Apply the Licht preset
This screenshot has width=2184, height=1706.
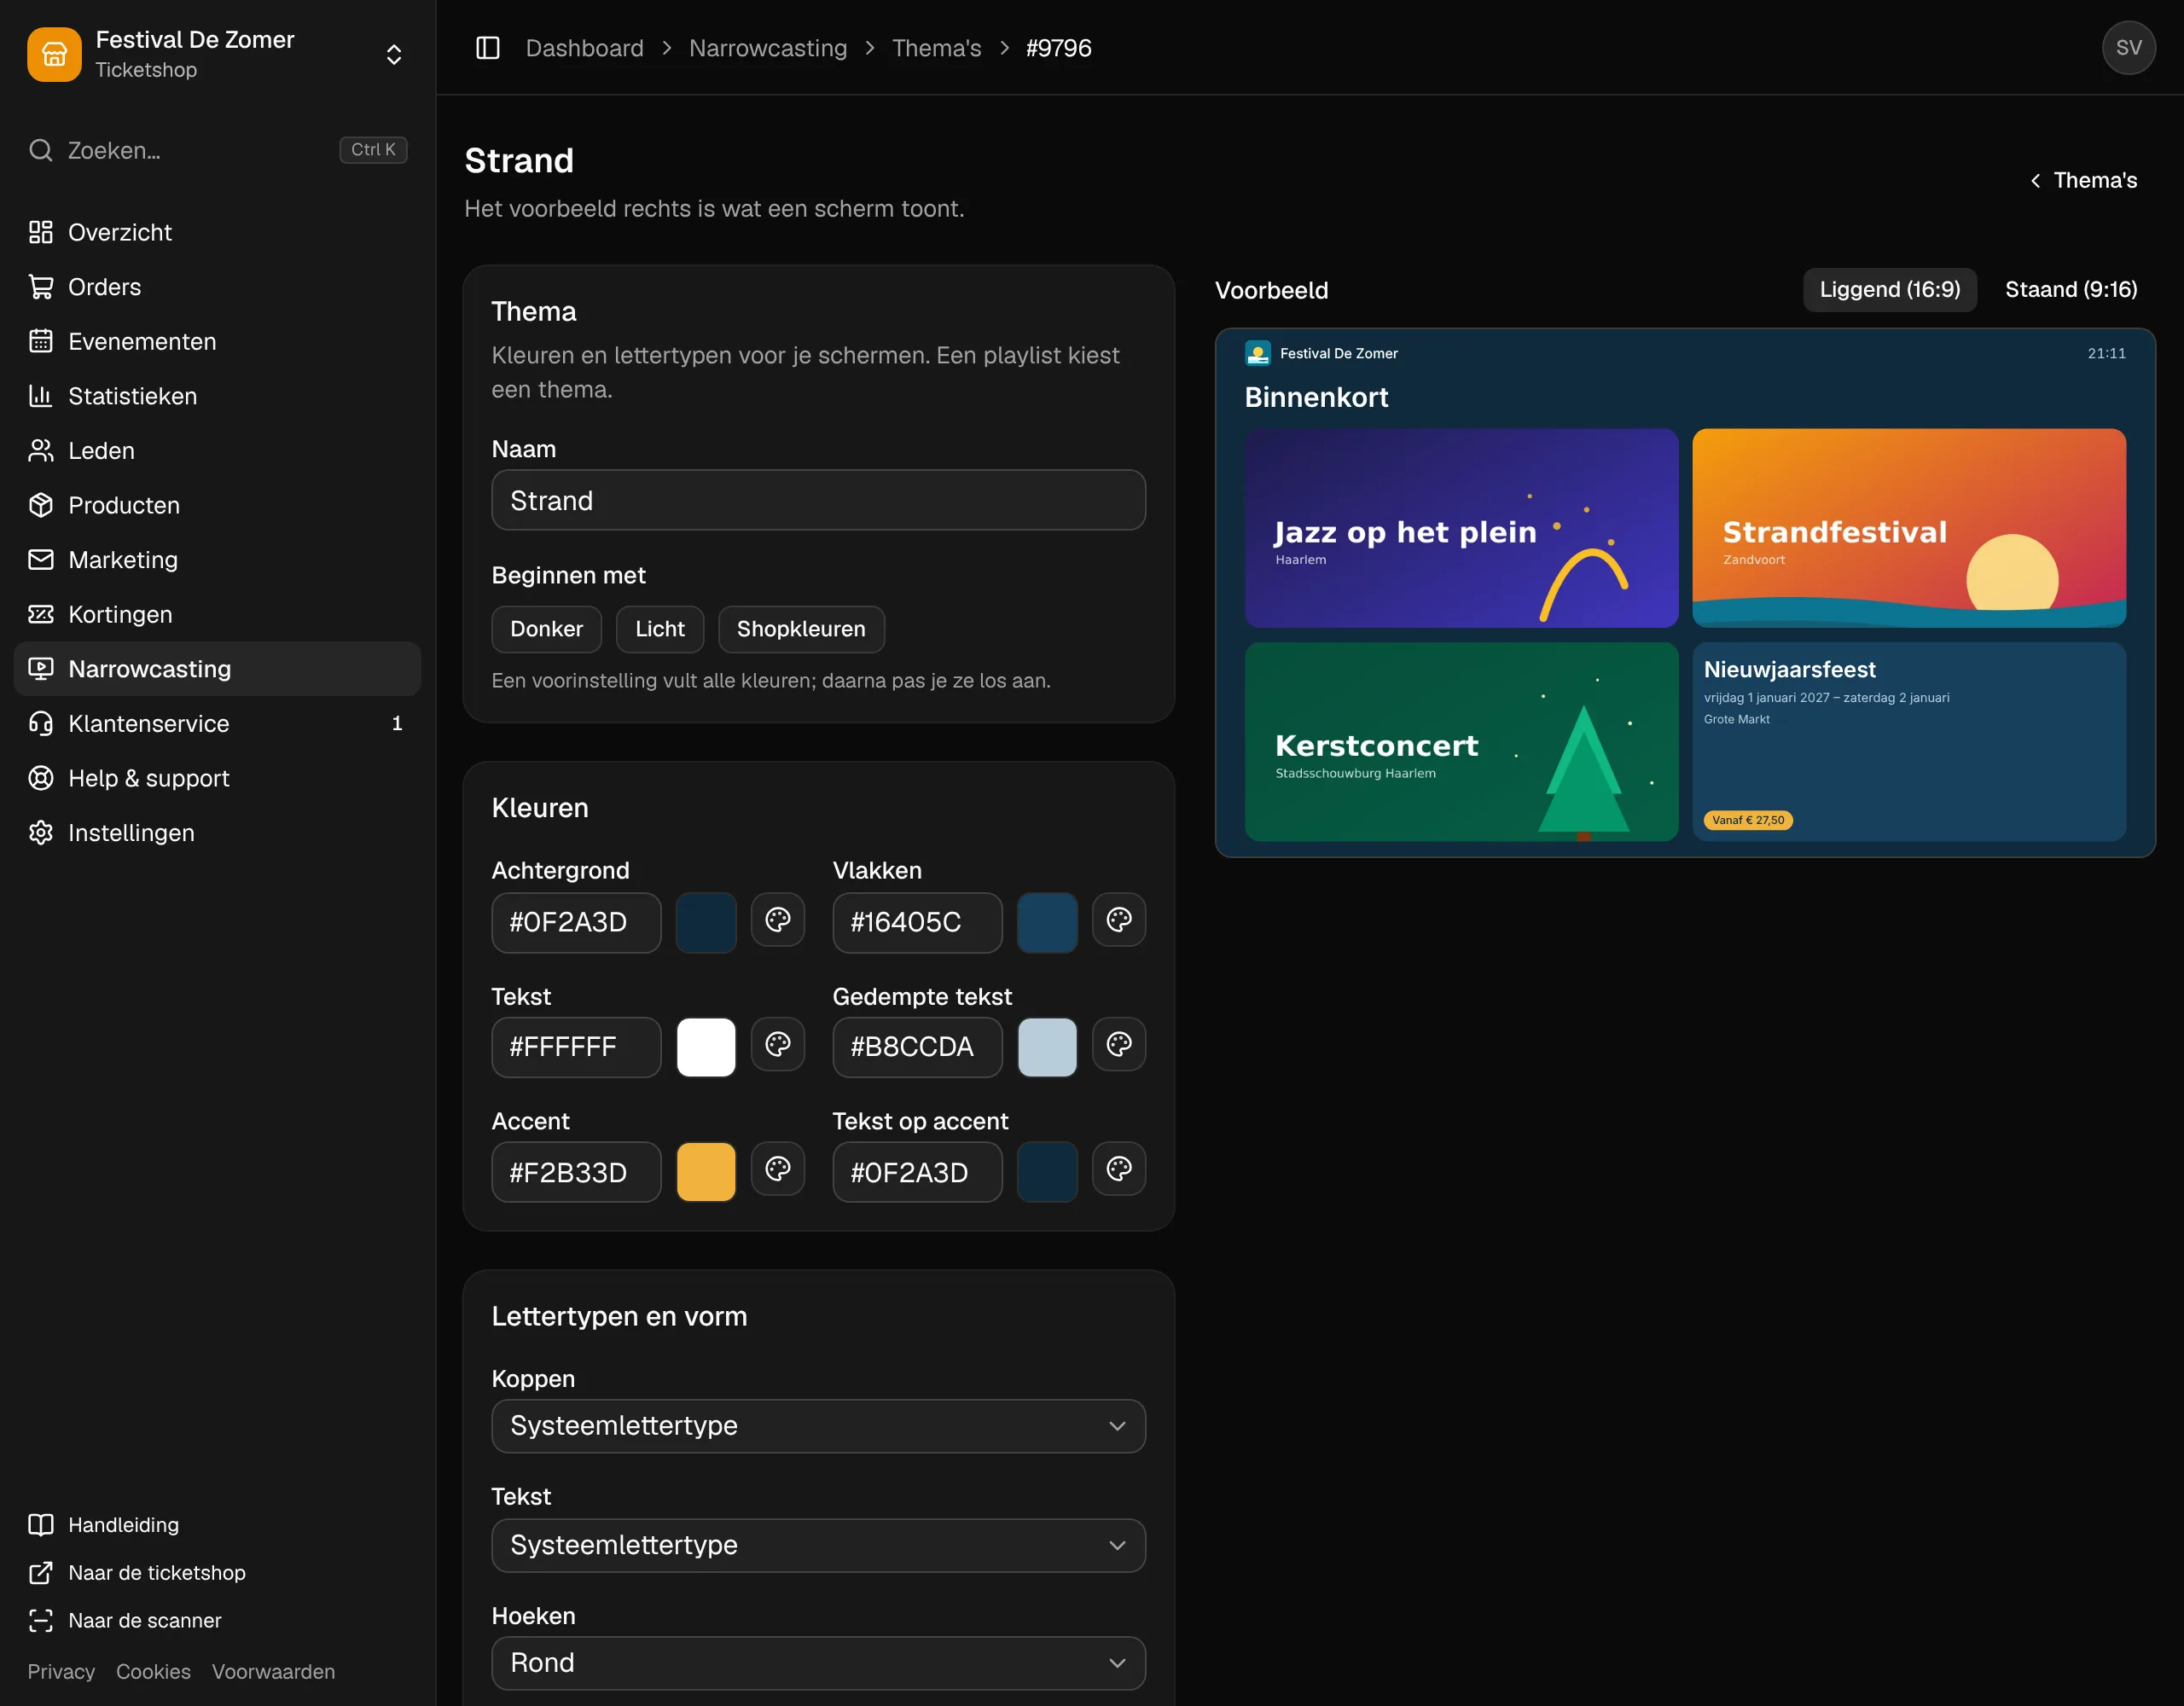(x=660, y=629)
